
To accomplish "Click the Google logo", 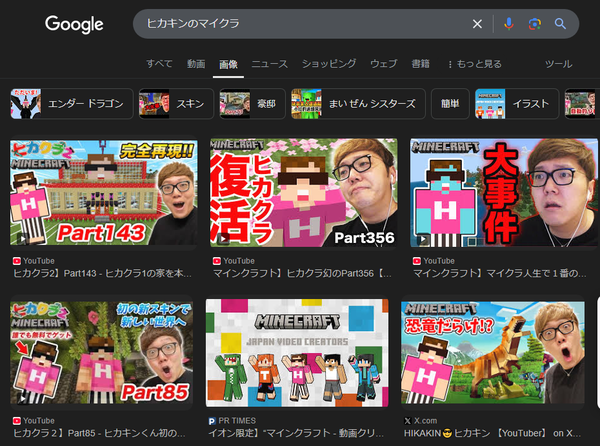I will coord(74,24).
